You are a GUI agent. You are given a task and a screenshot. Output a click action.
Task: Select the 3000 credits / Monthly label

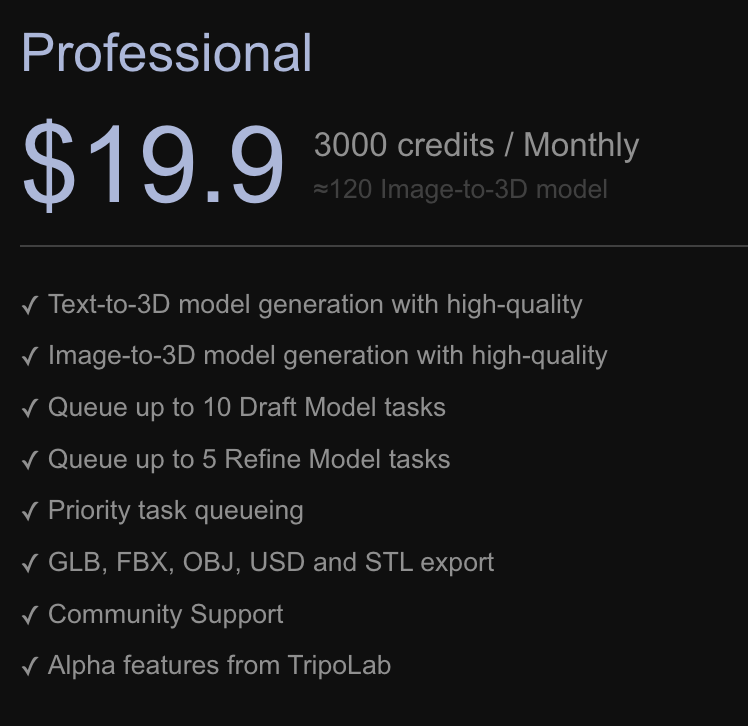point(476,145)
